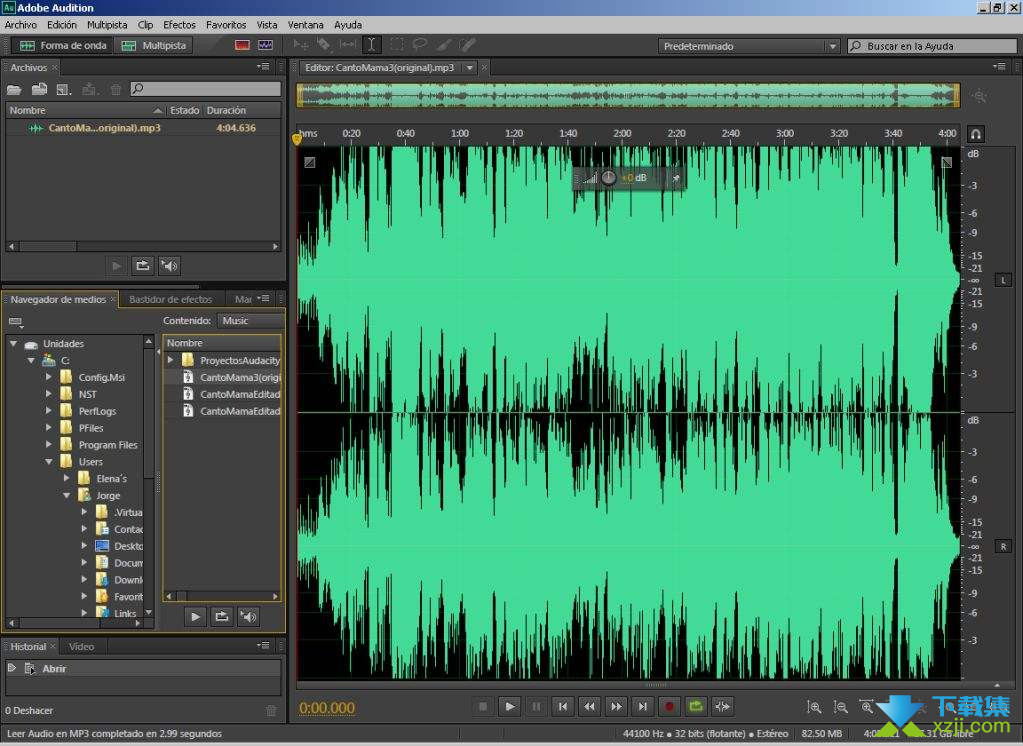
Task: Select the Spot Healing Brush tool
Action: point(468,44)
